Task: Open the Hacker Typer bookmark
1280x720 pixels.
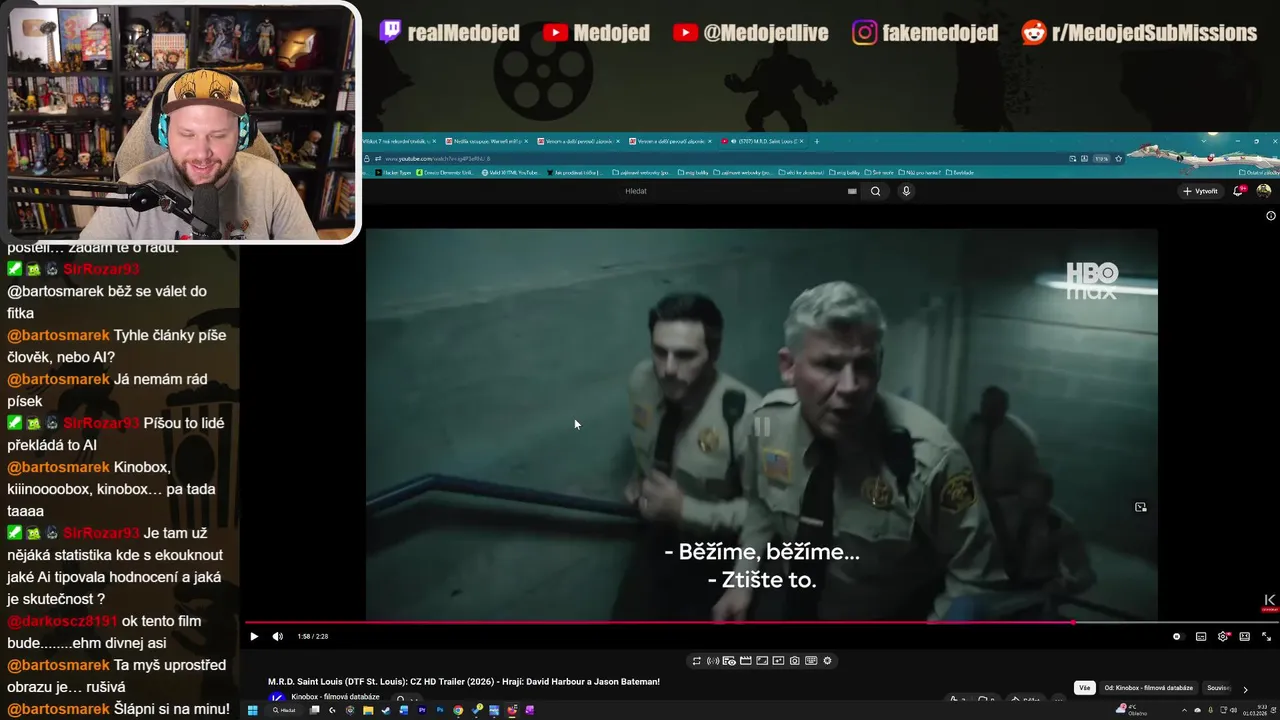Action: 395,172
